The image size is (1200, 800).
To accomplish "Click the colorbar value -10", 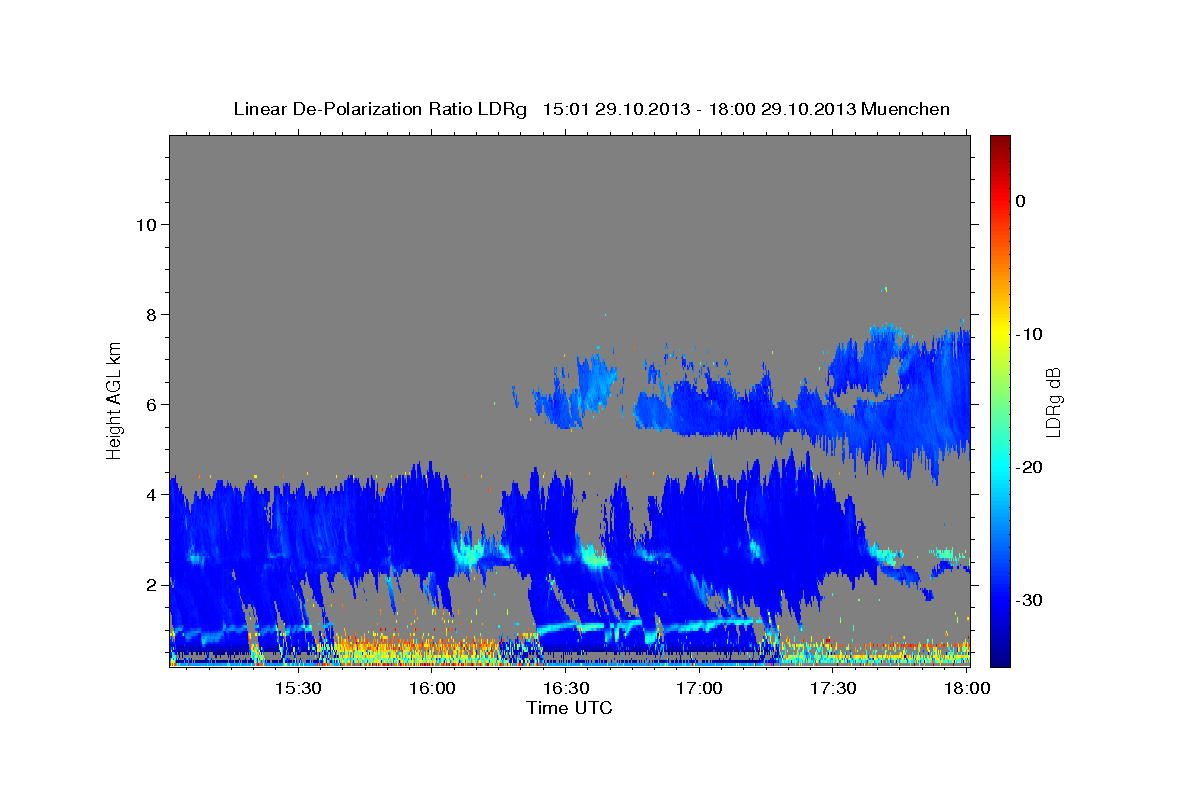I will point(1029,334).
